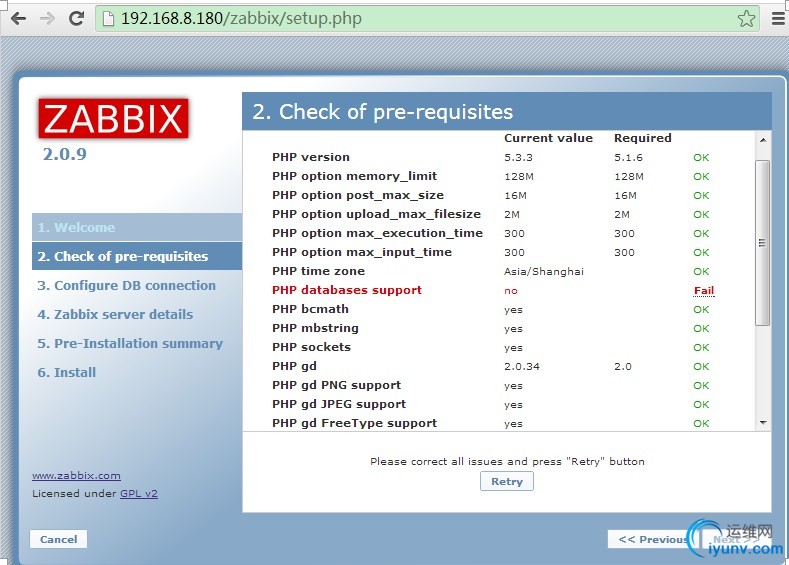
Task: Select step 4. Zabbix server details
Action: [x=115, y=314]
